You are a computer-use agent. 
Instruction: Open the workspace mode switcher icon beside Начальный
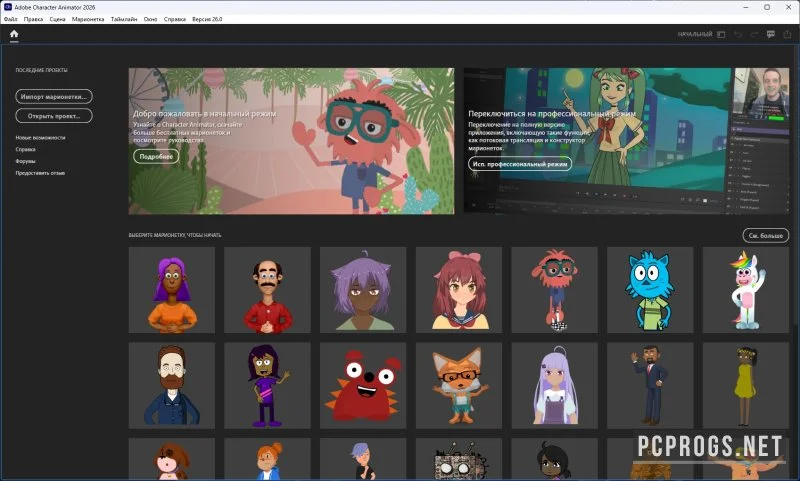[x=721, y=35]
